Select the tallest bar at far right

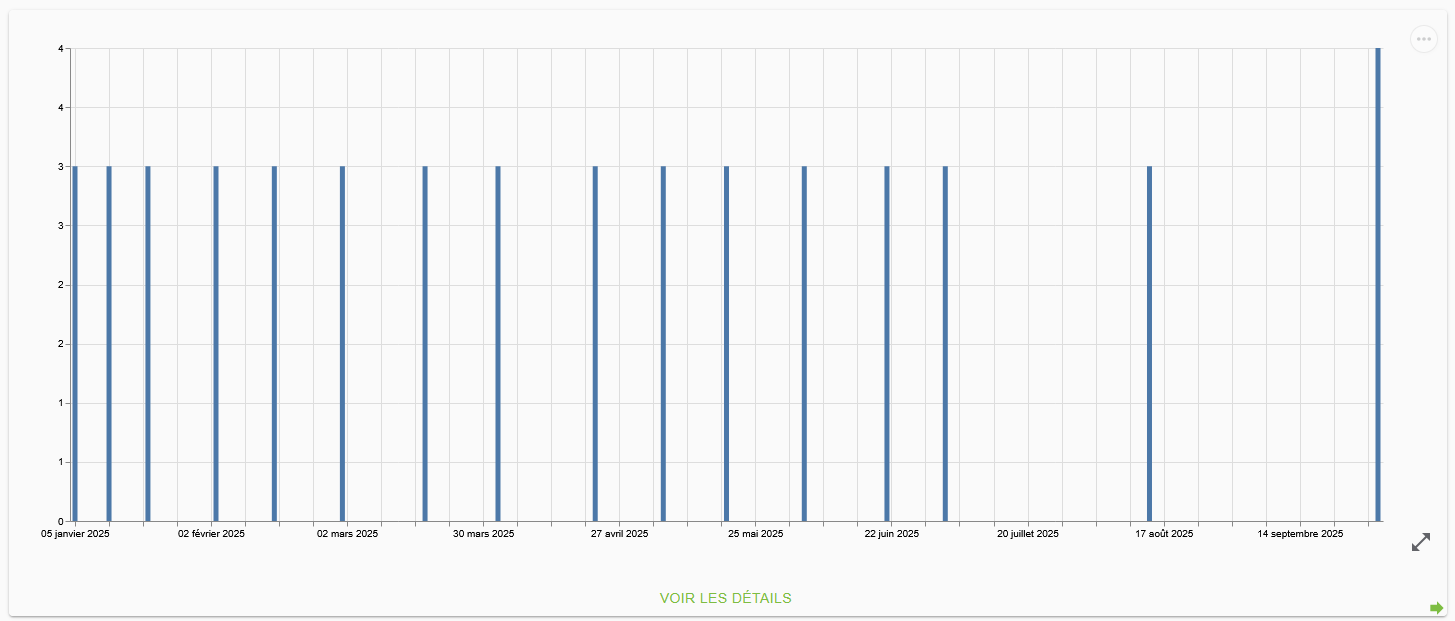[1377, 285]
